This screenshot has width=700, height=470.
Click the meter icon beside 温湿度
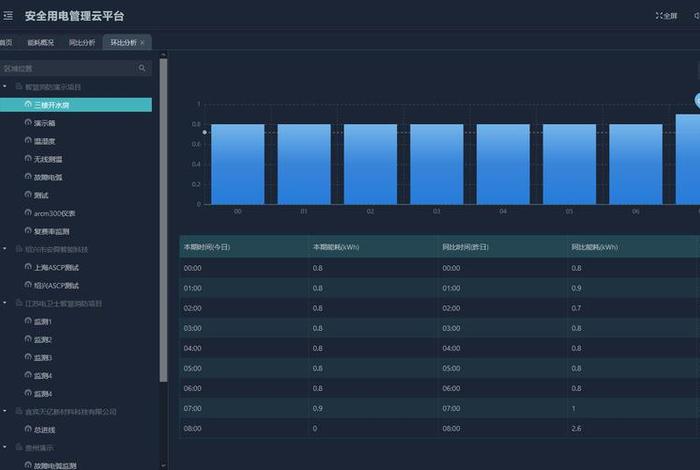(28, 141)
